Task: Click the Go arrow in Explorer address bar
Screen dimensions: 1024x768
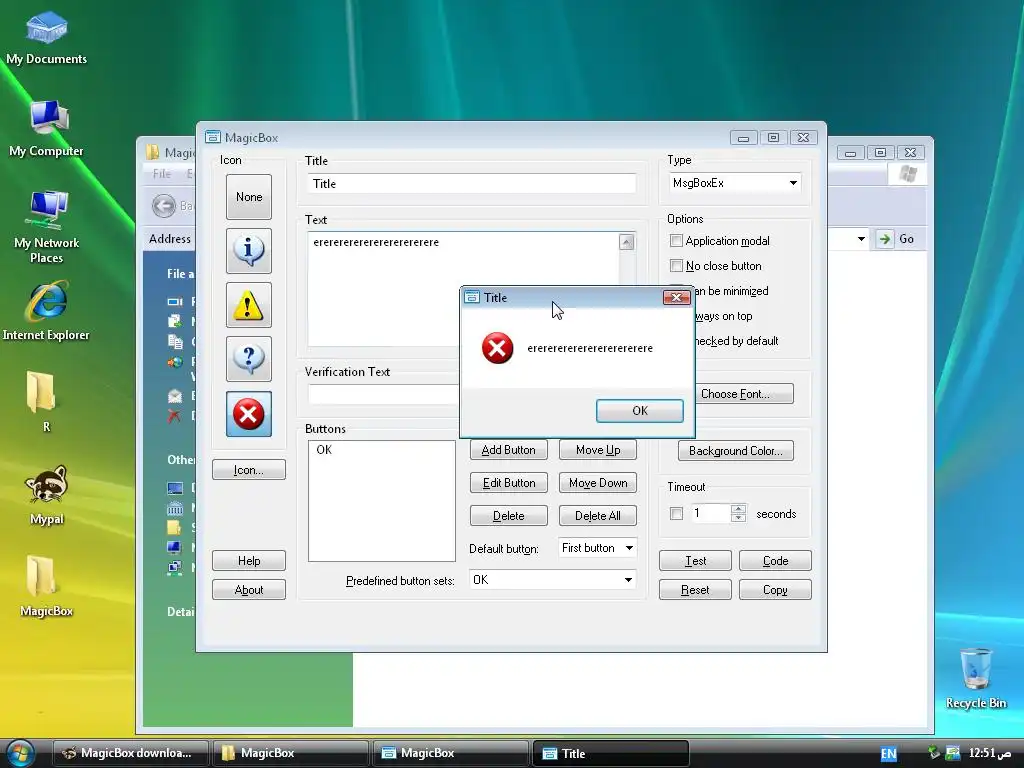Action: pyautogui.click(x=884, y=239)
